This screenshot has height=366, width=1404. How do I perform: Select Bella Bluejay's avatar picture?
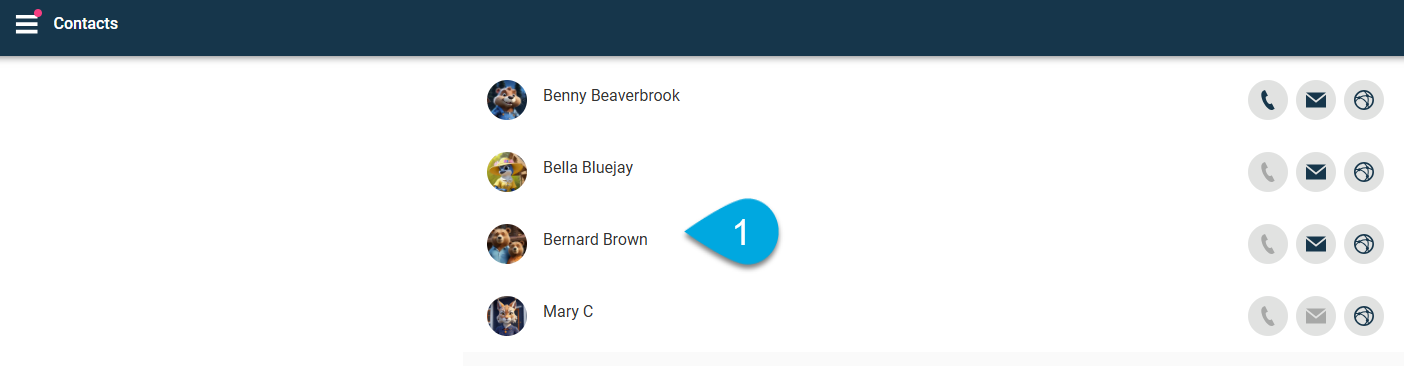click(x=507, y=172)
